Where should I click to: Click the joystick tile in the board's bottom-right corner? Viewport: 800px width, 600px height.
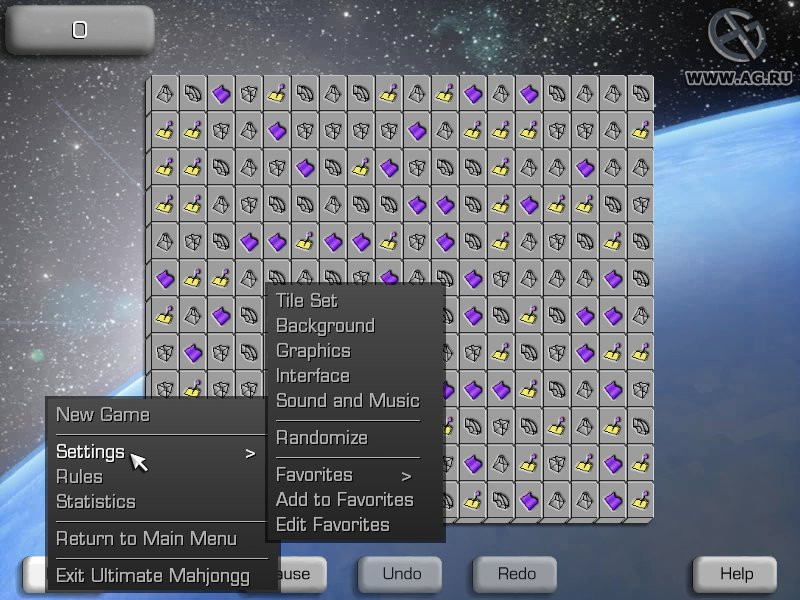tap(641, 501)
